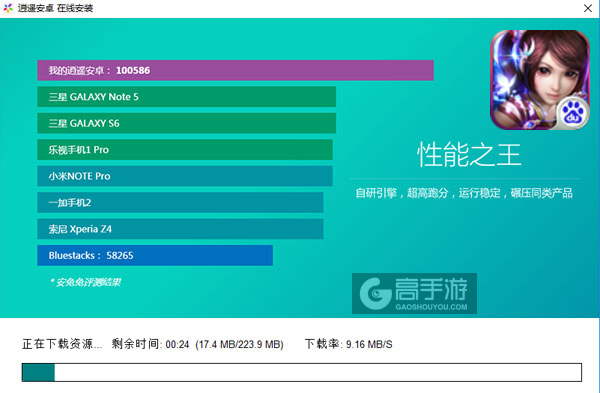Image resolution: width=600 pixels, height=393 pixels.
Task: Select the 一加手机2 bar
Action: [x=180, y=202]
